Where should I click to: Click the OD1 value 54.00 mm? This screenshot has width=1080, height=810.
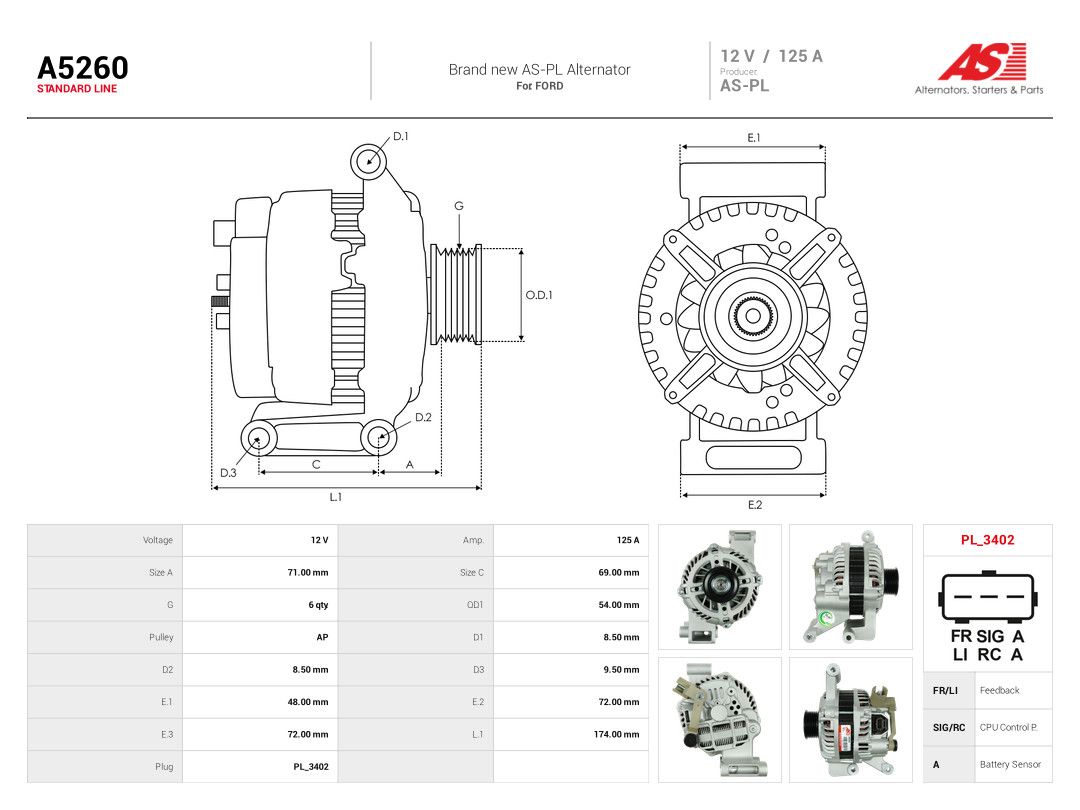[x=619, y=605]
